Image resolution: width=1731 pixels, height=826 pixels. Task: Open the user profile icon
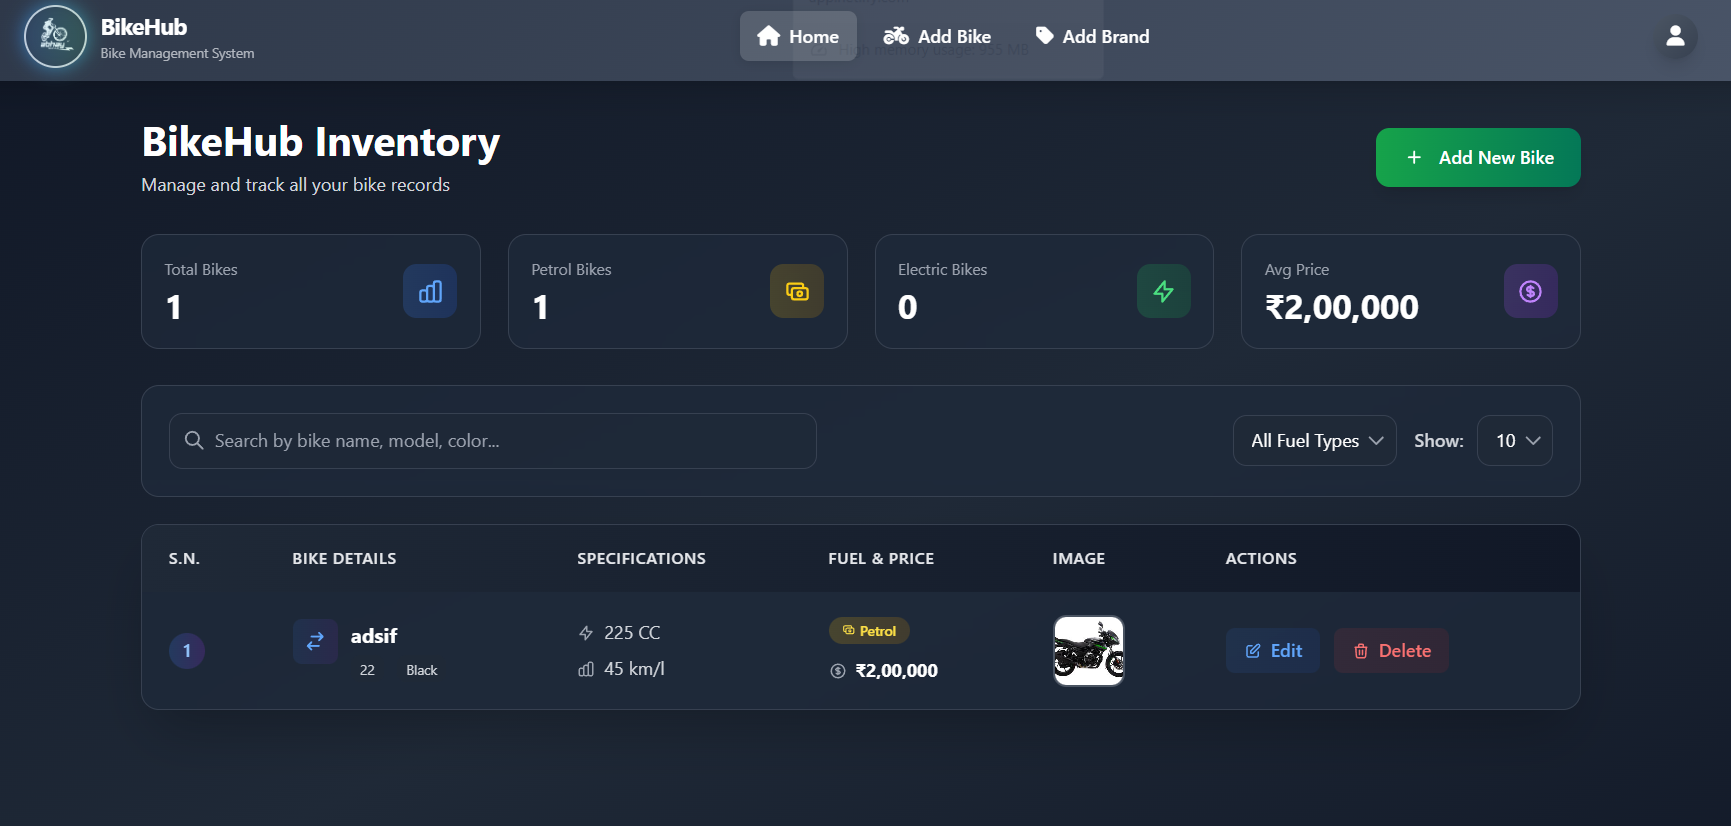pos(1675,37)
